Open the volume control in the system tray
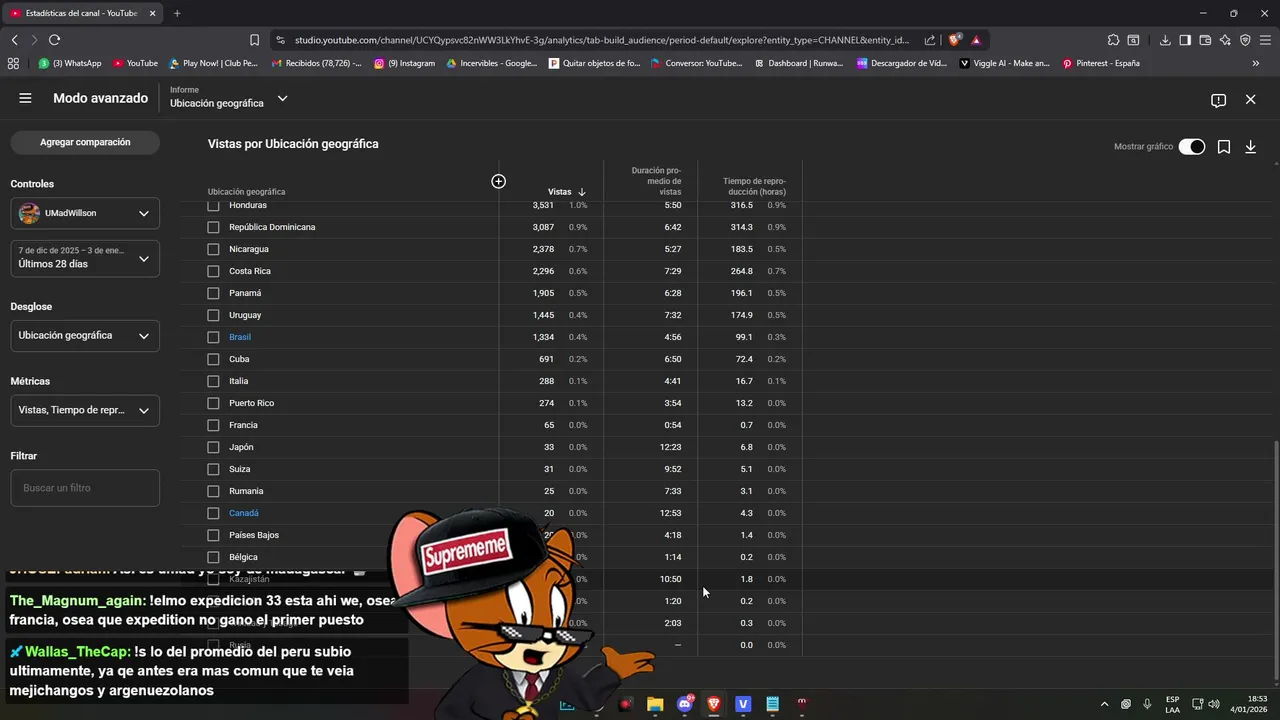Viewport: 1280px width, 720px height. (x=1214, y=704)
